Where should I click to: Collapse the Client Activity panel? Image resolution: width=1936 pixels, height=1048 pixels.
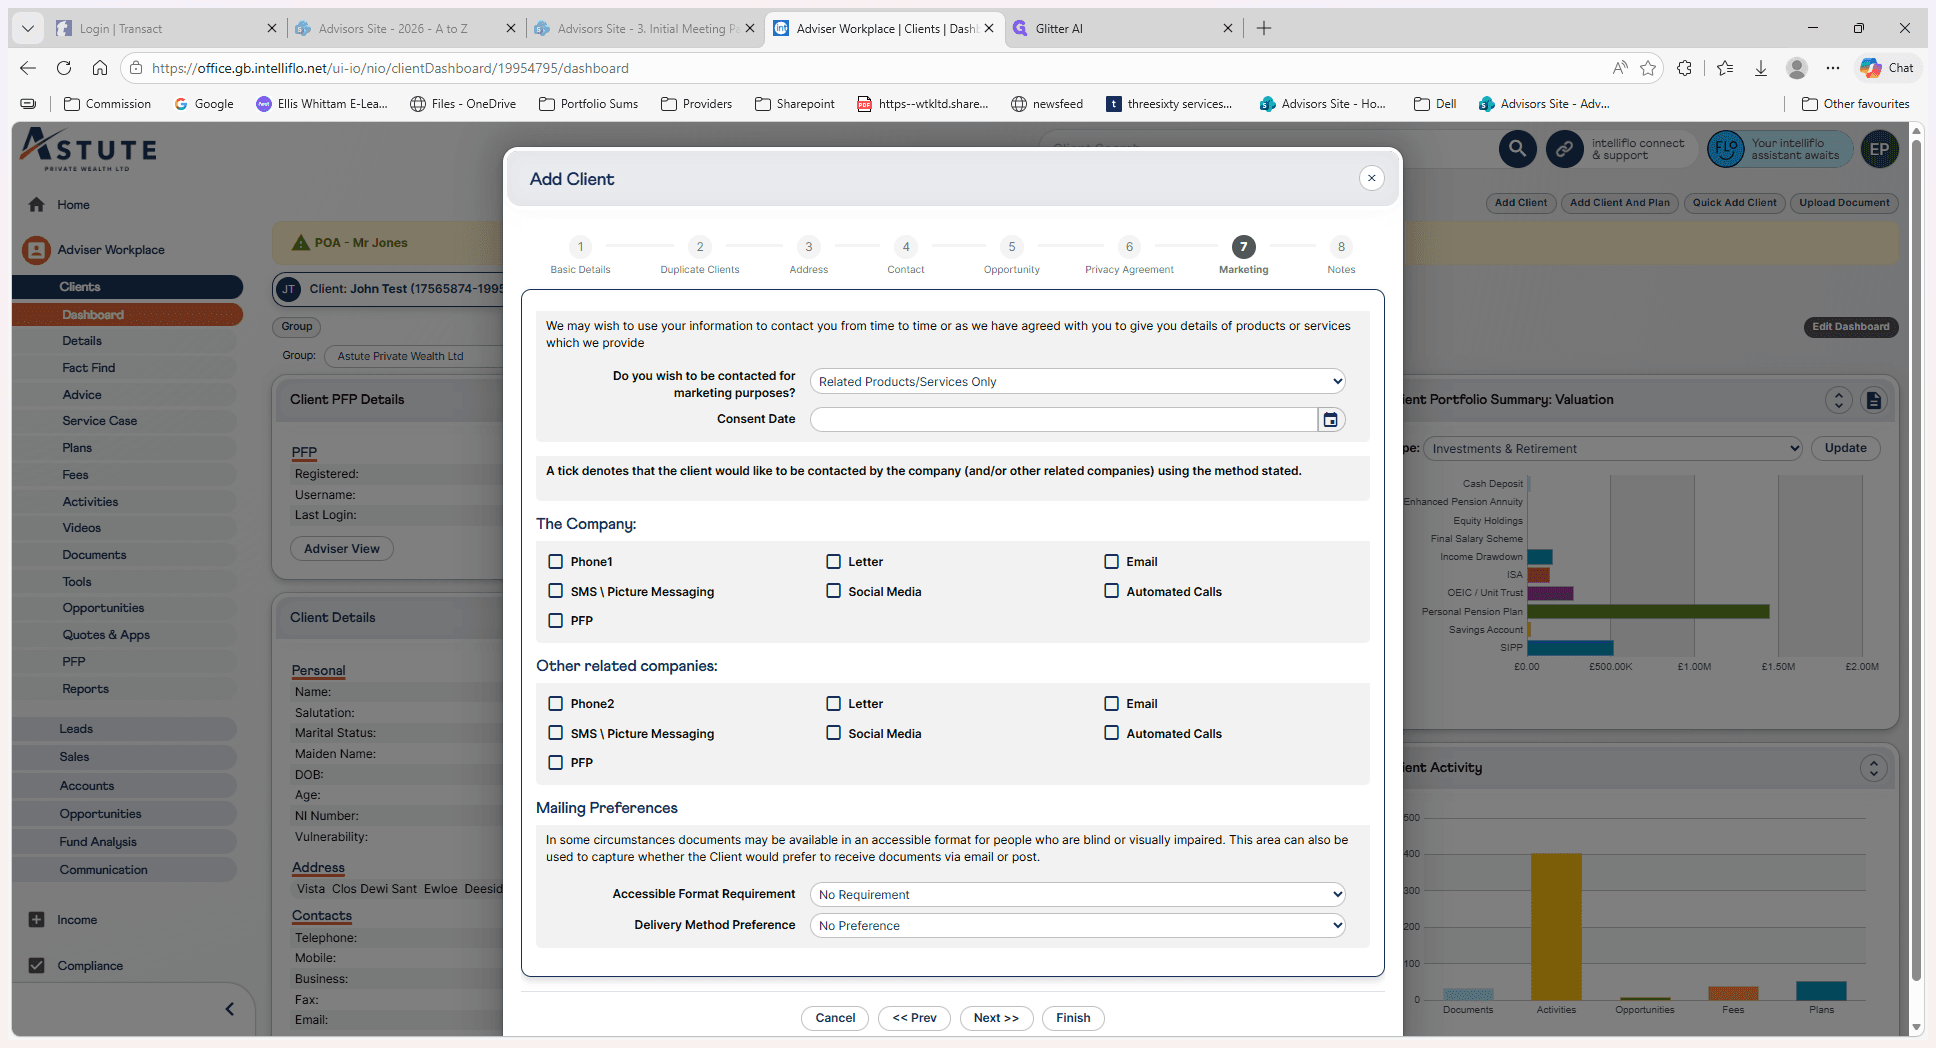pyautogui.click(x=1874, y=768)
